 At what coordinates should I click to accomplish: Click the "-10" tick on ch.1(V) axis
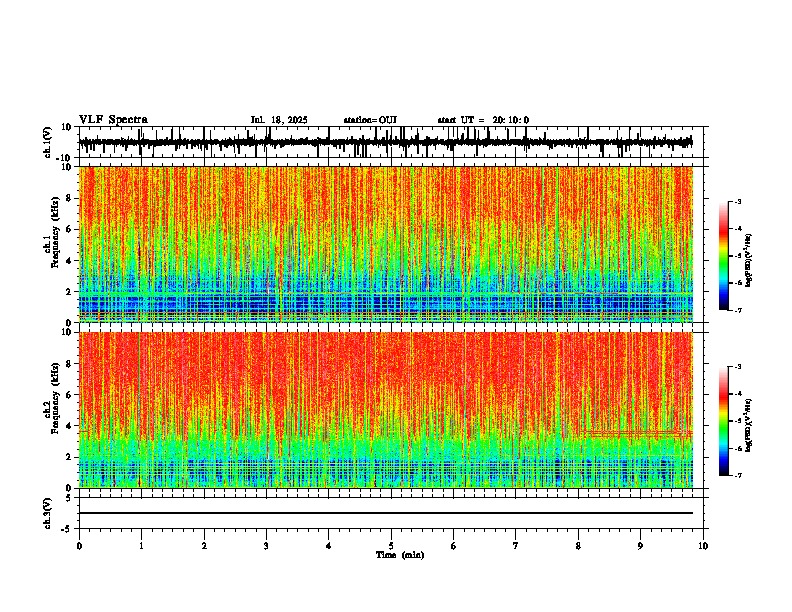pos(65,158)
